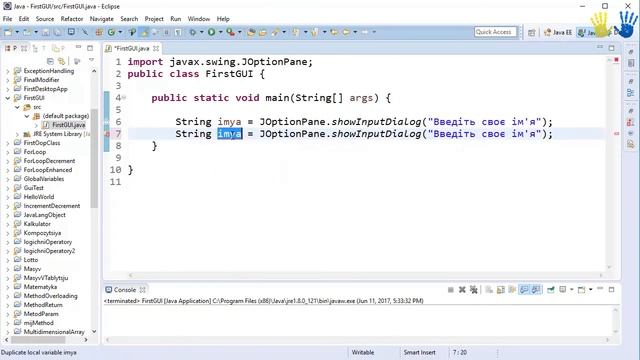
Task: Click the New Java Class green icon
Action: point(111,32)
